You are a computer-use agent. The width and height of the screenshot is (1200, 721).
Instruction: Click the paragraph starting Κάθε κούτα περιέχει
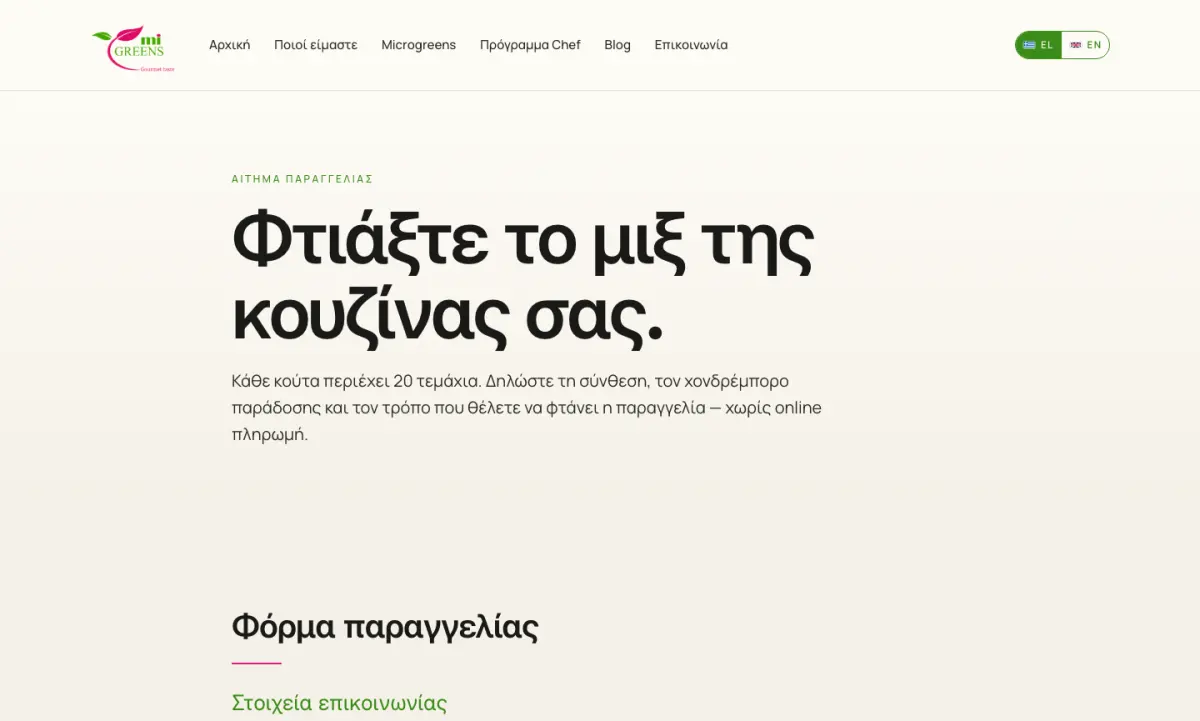click(x=526, y=408)
